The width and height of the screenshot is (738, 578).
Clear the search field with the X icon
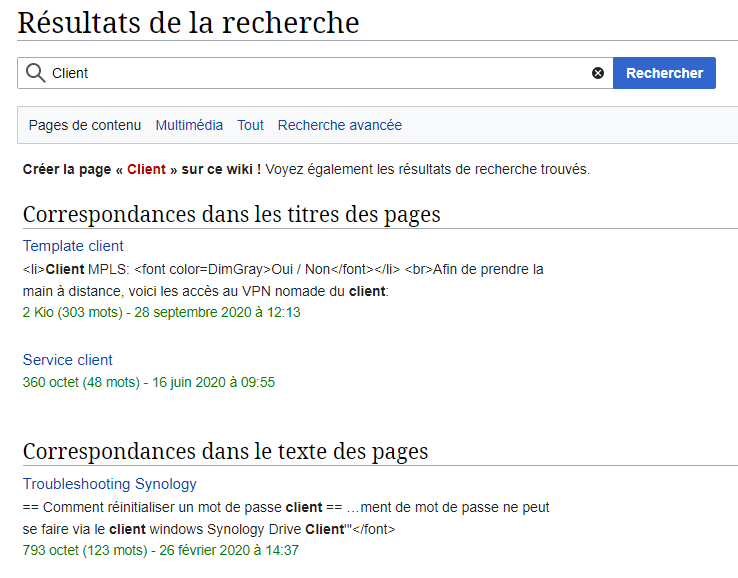pyautogui.click(x=598, y=73)
